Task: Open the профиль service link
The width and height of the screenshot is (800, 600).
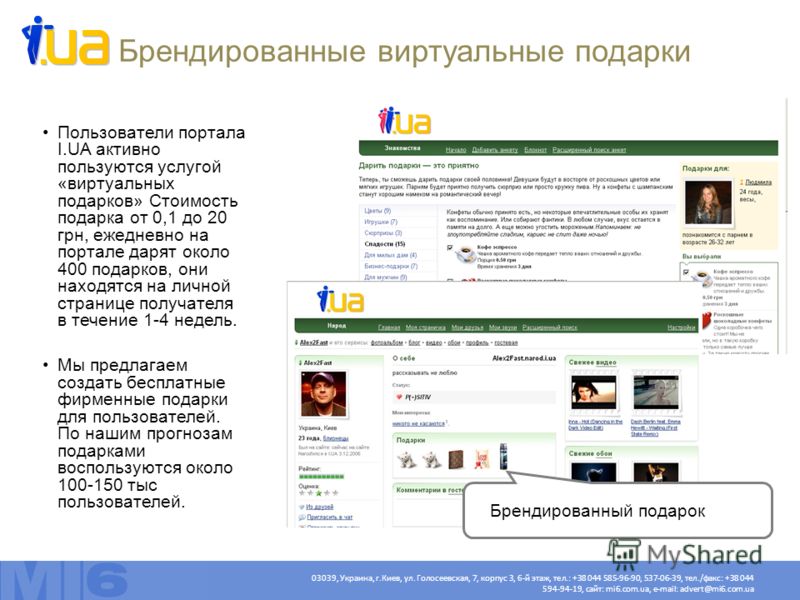Action: [477, 343]
